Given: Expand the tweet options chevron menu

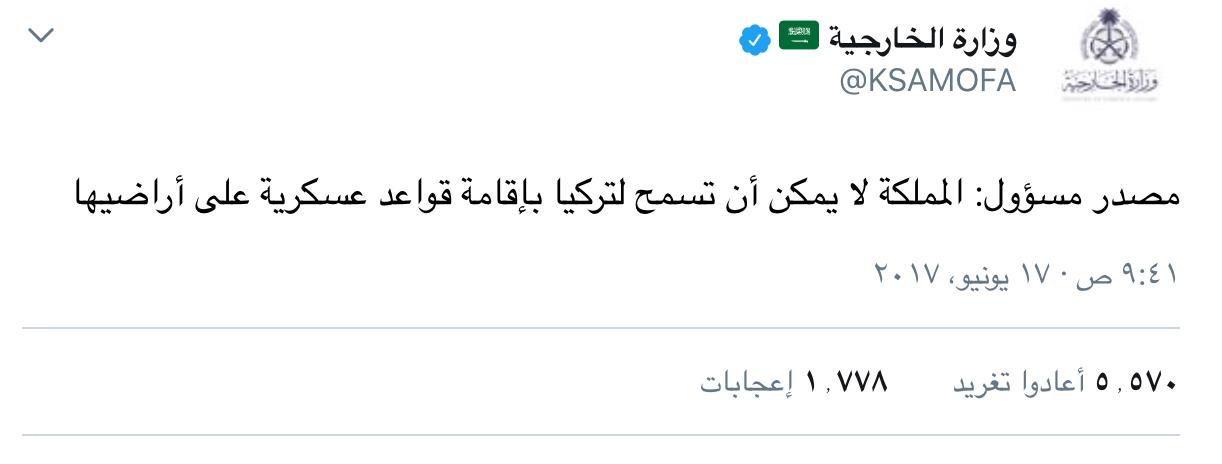Looking at the screenshot, I should [41, 36].
